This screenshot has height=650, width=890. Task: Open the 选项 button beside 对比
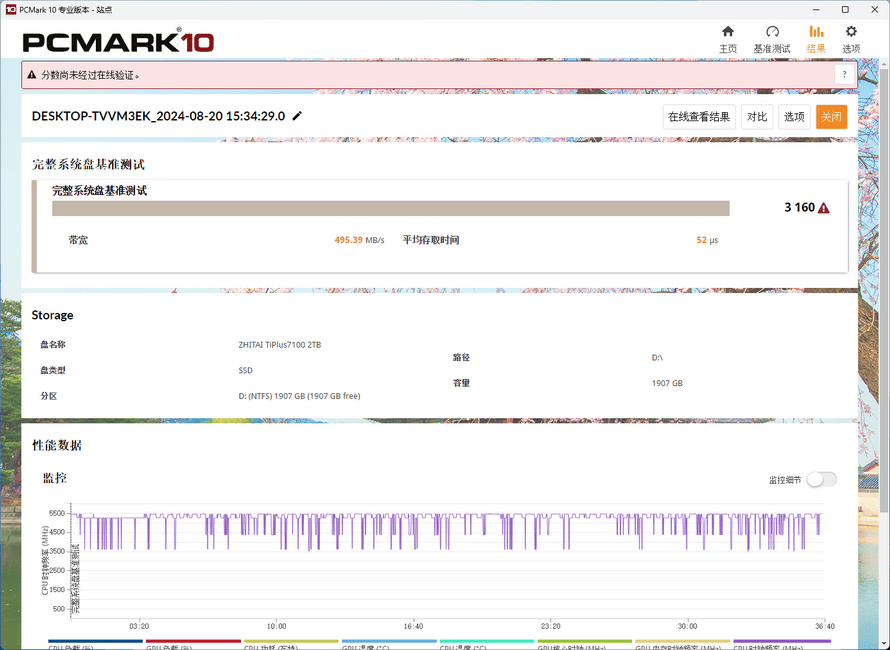click(x=794, y=117)
